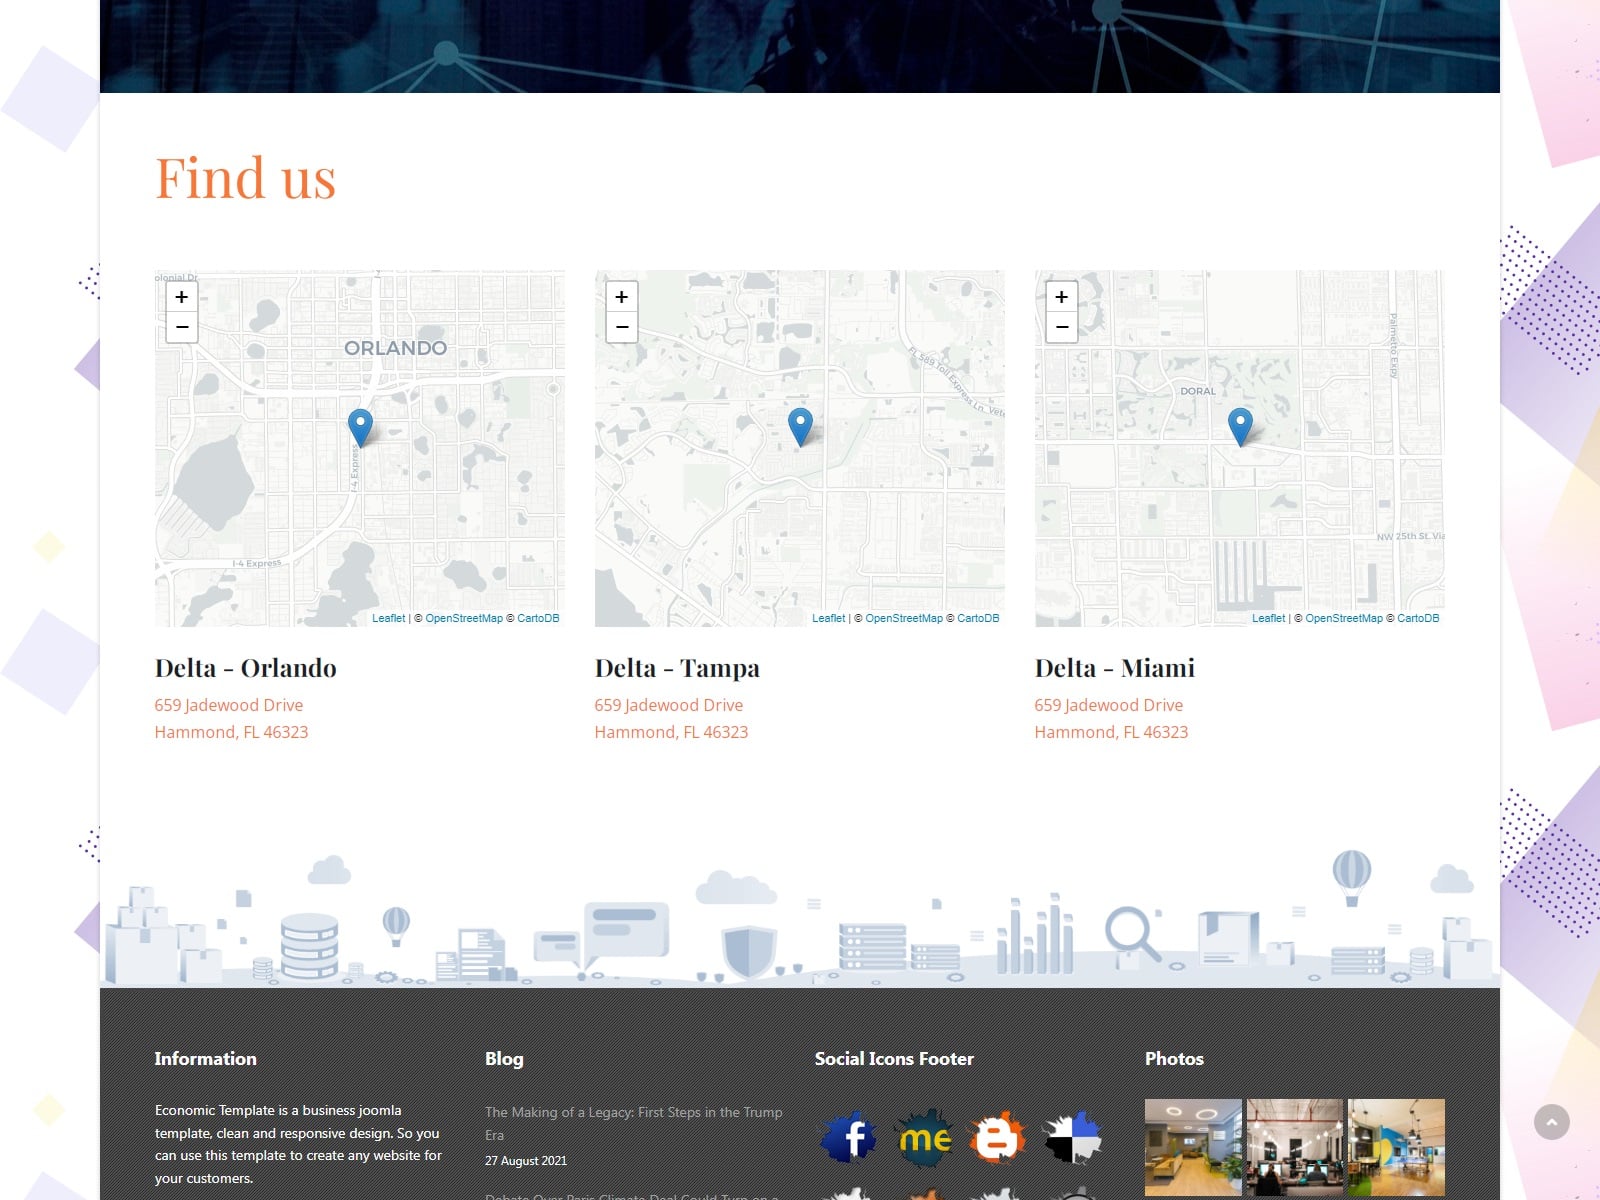Zoom out on the Orlando map
Viewport: 1600px width, 1200px height.
(x=181, y=327)
